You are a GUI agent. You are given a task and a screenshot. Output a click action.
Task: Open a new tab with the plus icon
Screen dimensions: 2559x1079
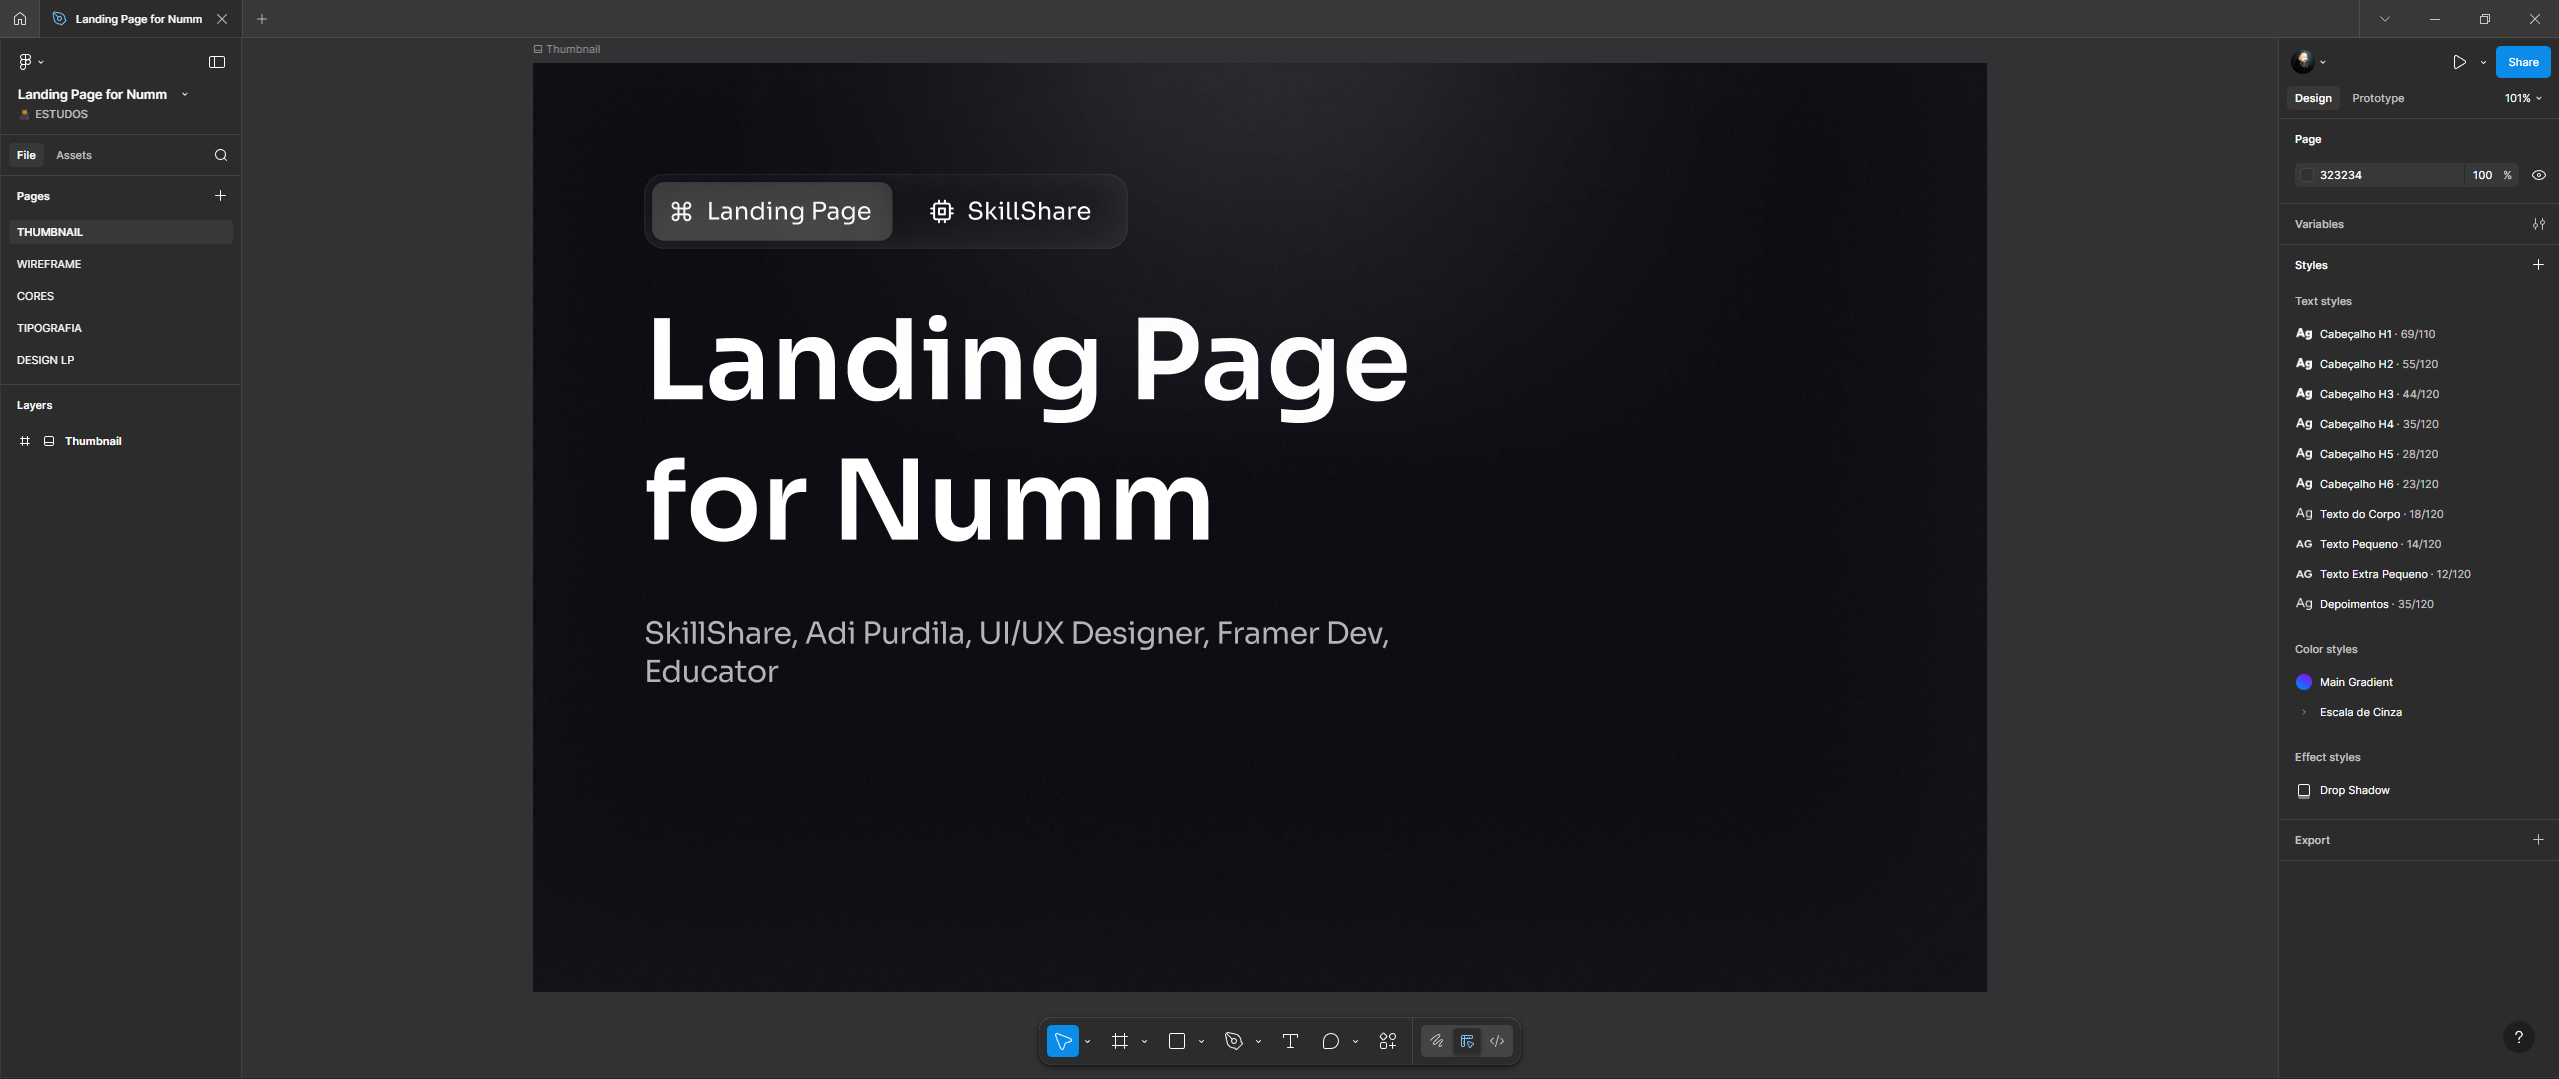pyautogui.click(x=262, y=18)
